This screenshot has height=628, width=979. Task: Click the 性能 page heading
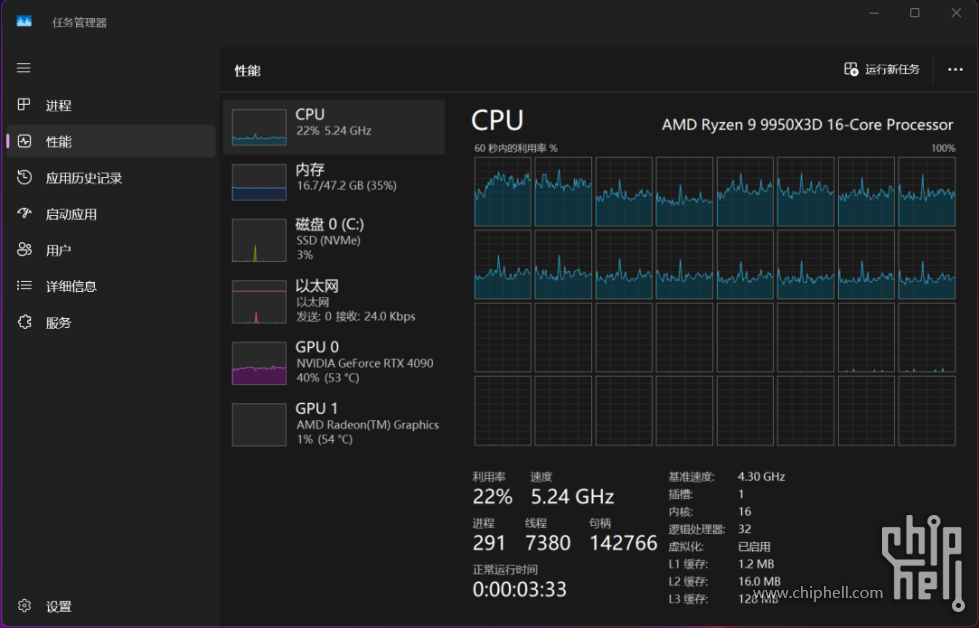(247, 71)
